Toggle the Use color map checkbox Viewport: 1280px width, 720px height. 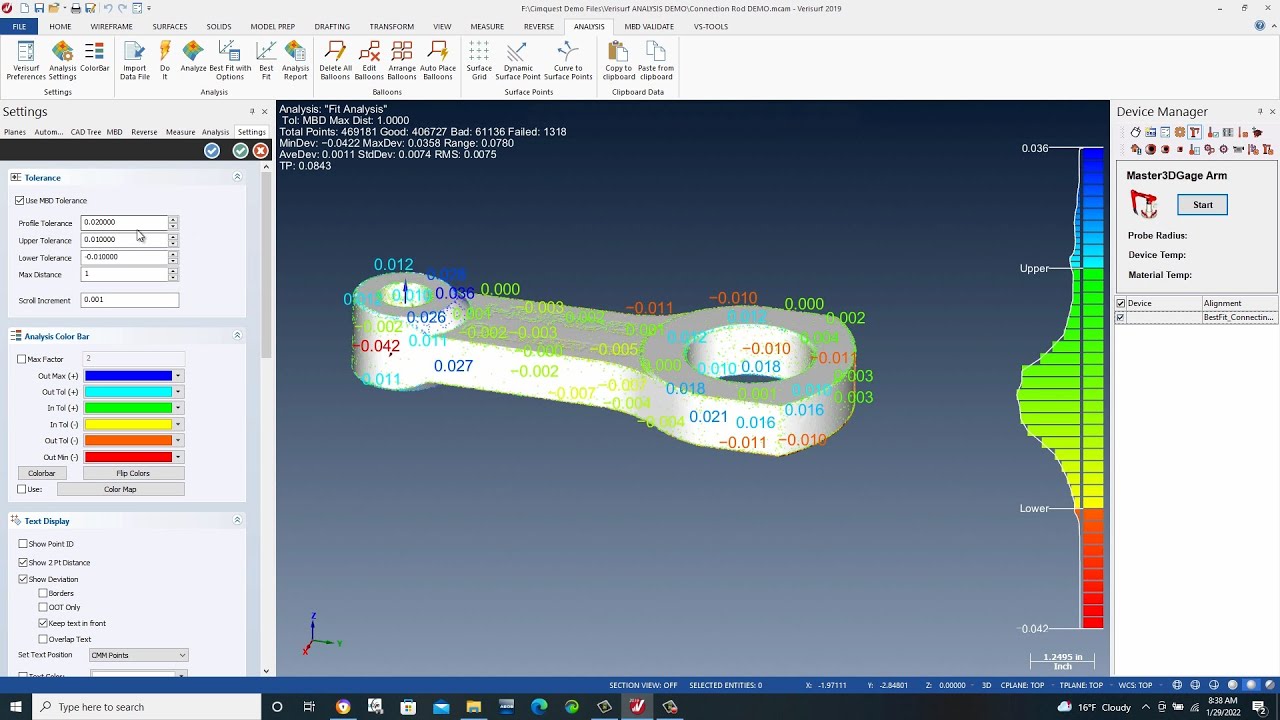point(22,489)
